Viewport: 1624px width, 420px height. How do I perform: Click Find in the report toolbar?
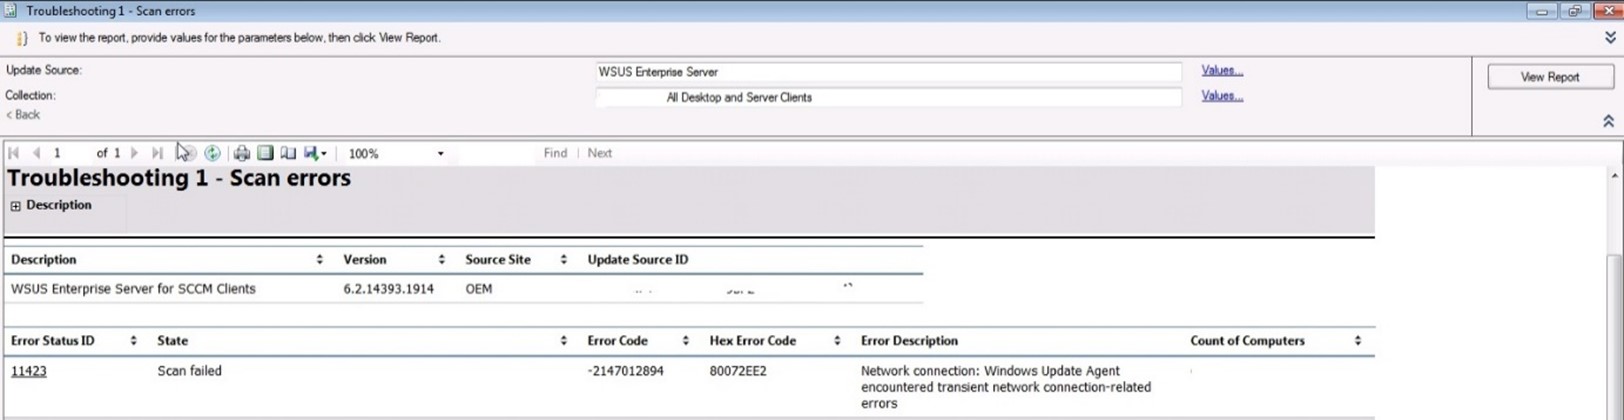click(x=555, y=153)
